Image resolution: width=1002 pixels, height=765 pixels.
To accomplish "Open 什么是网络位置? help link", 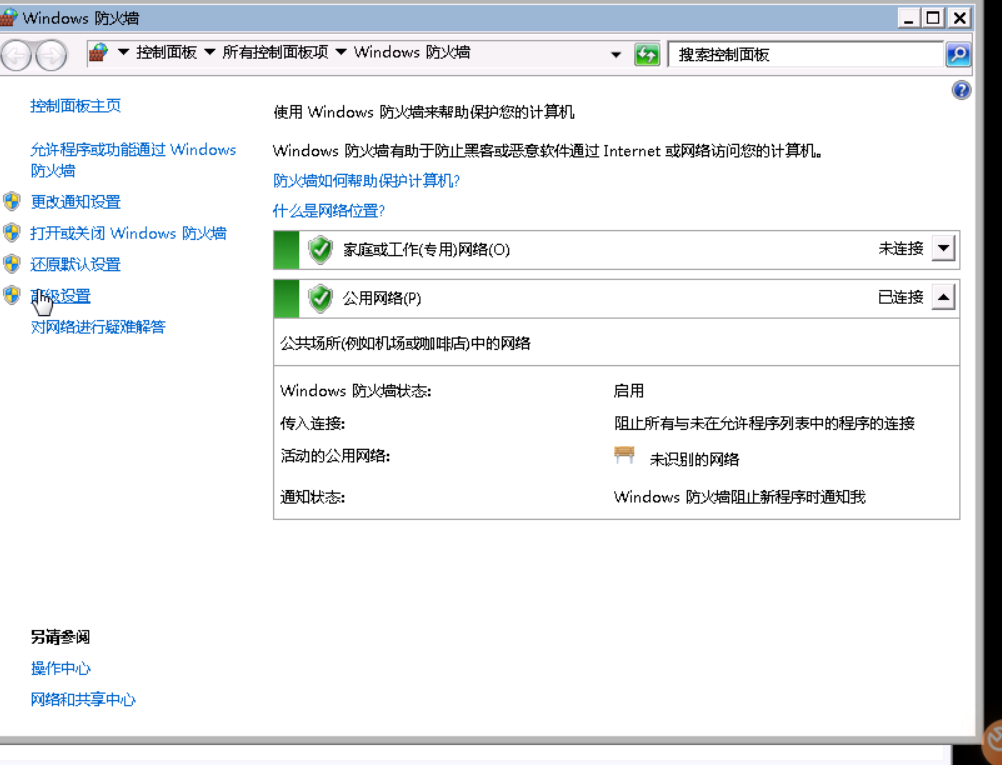I will point(328,210).
